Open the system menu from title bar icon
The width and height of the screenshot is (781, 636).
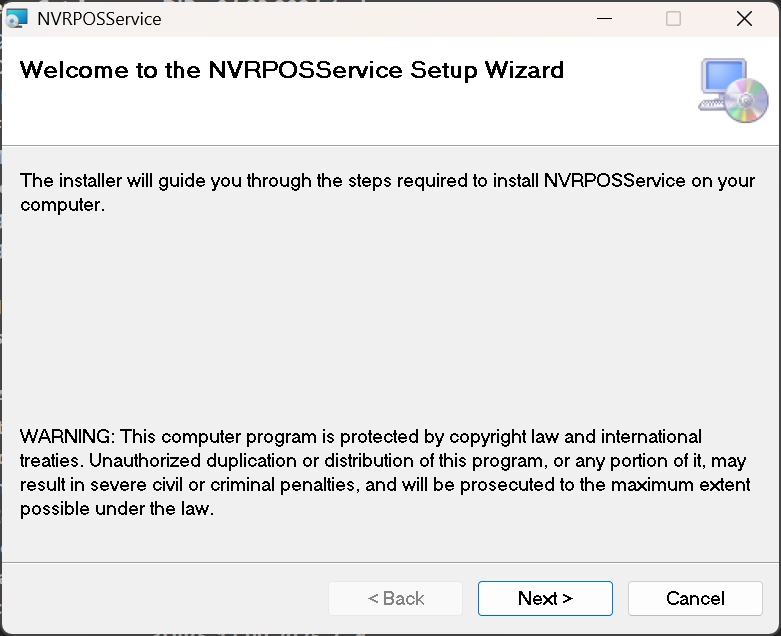click(17, 18)
